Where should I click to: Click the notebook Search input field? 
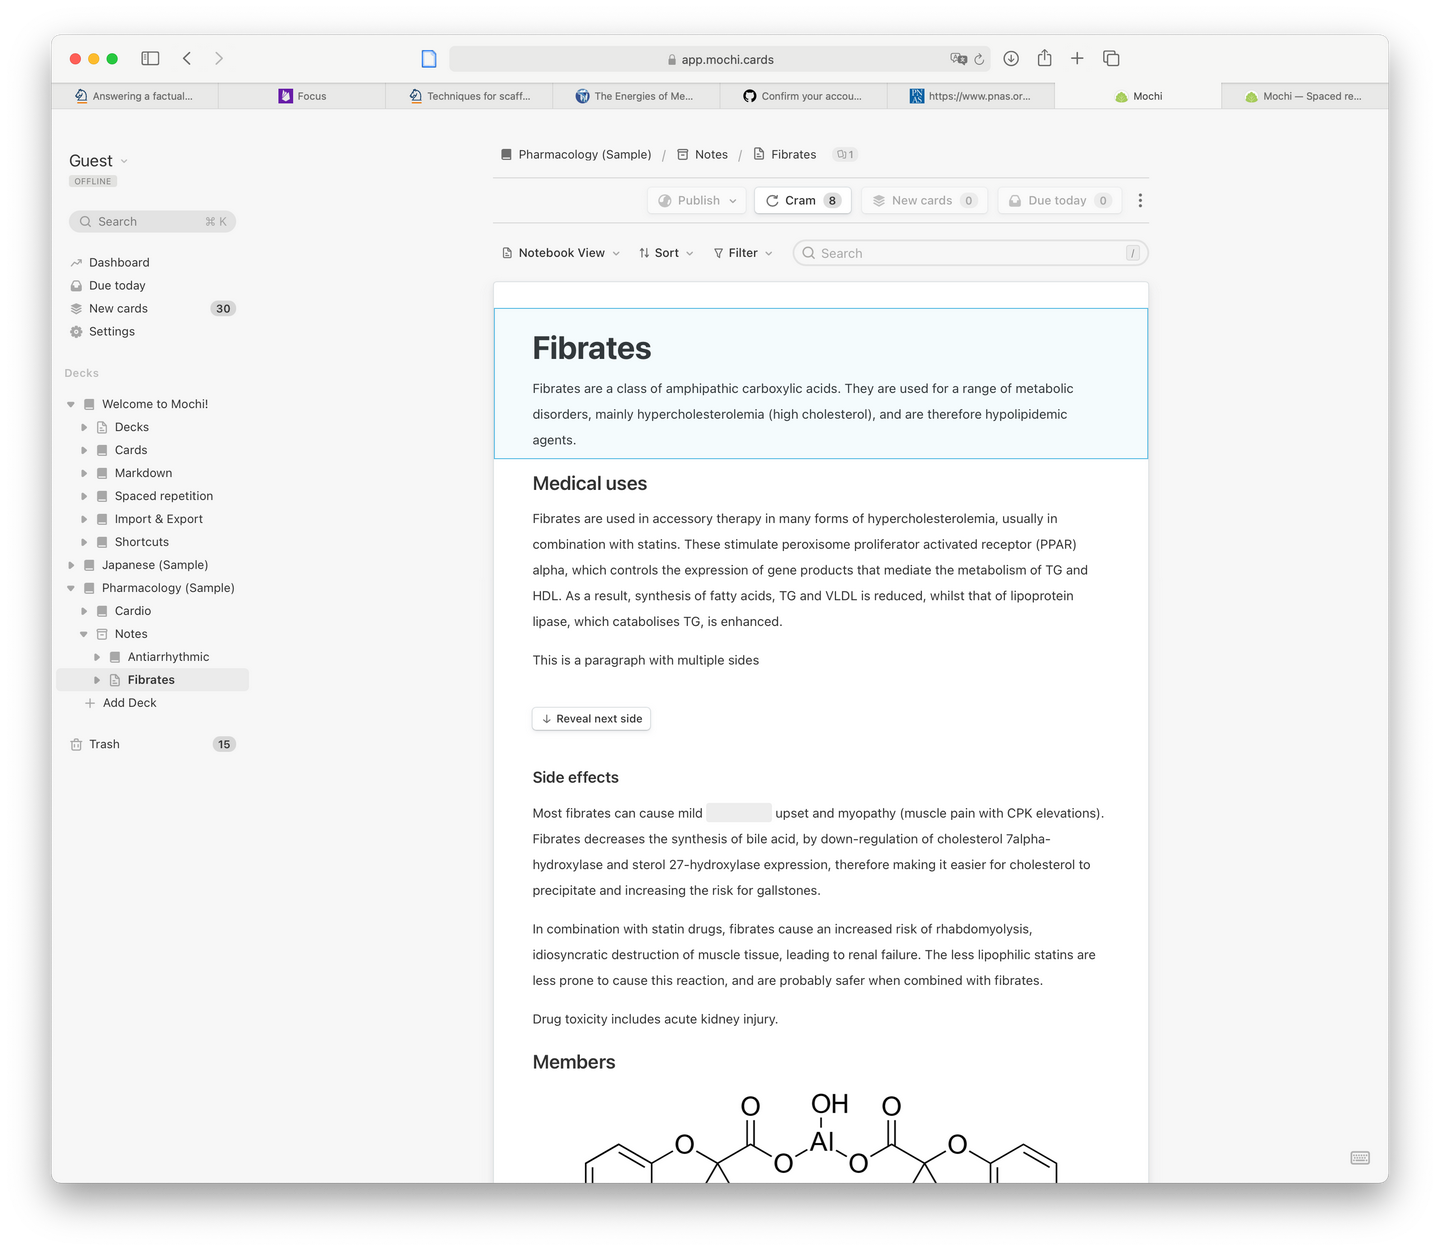970,253
